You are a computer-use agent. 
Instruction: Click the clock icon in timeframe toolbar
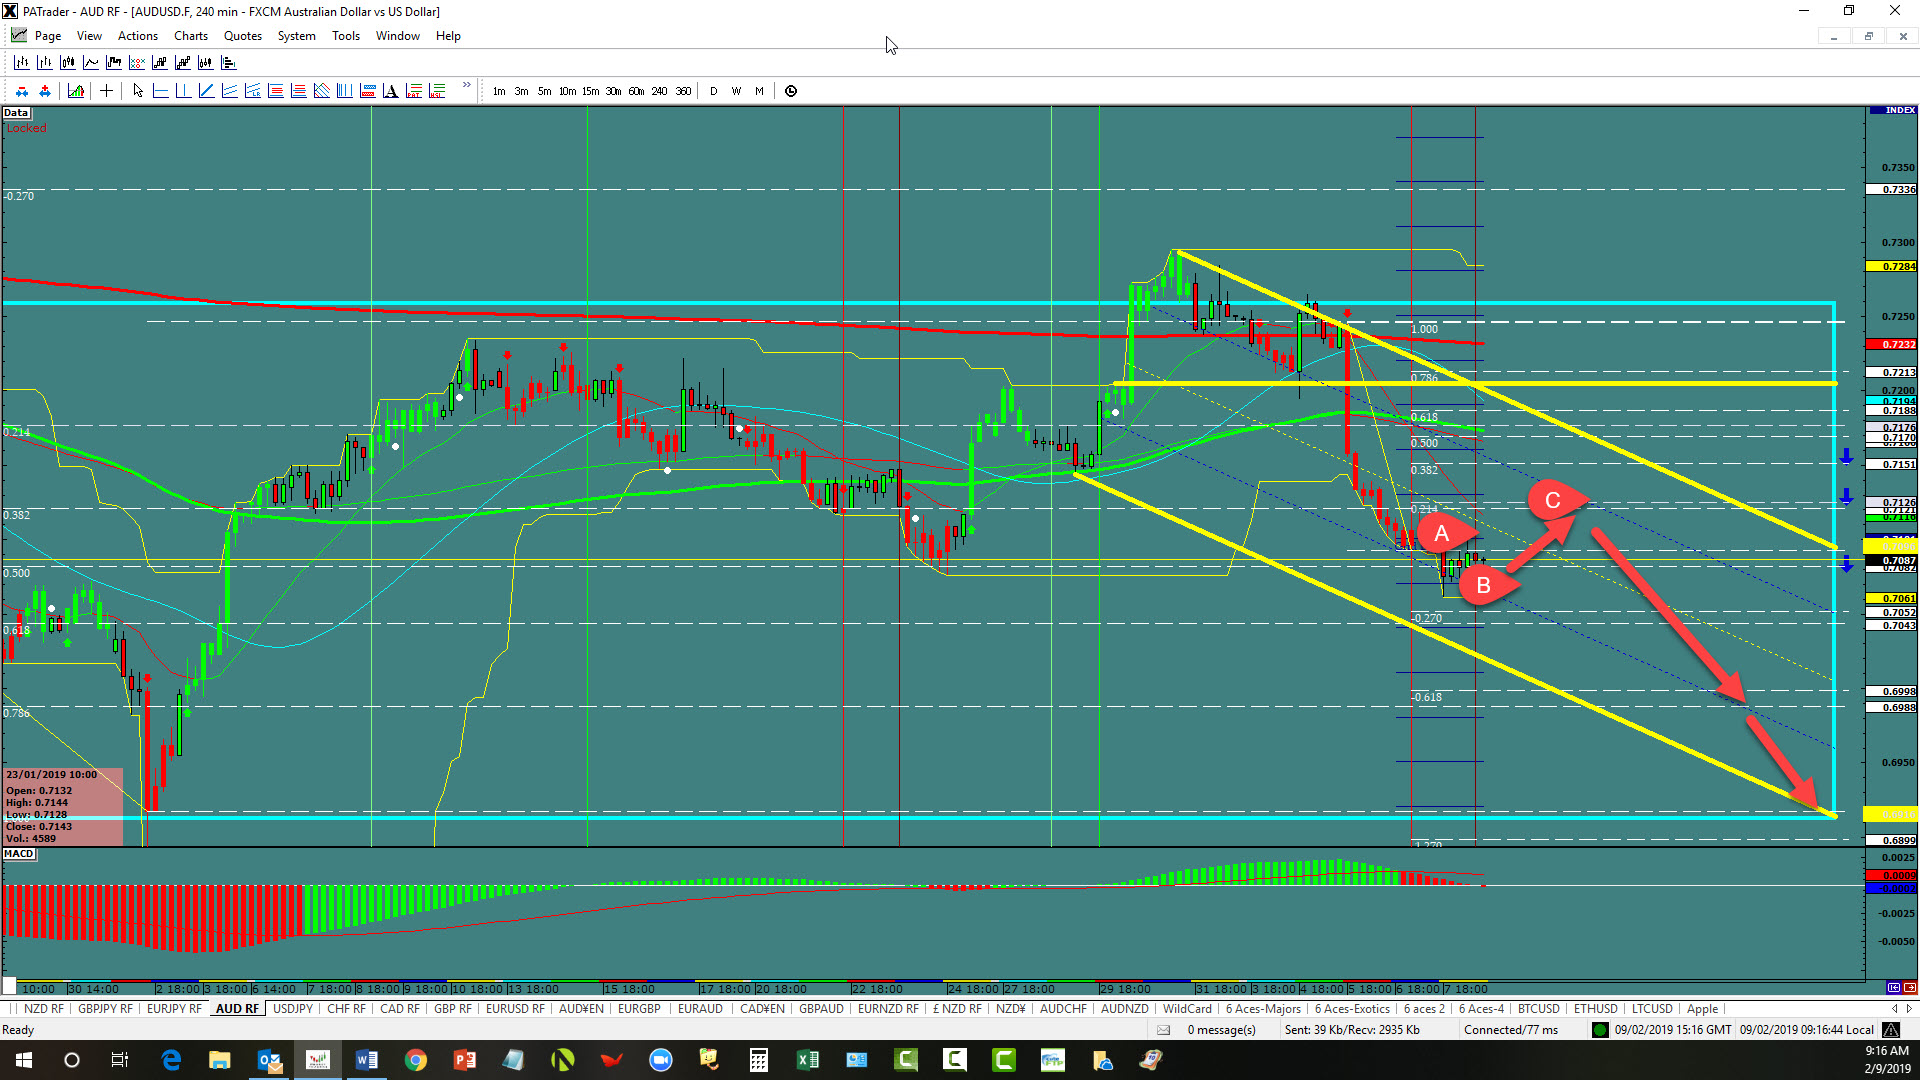[791, 91]
